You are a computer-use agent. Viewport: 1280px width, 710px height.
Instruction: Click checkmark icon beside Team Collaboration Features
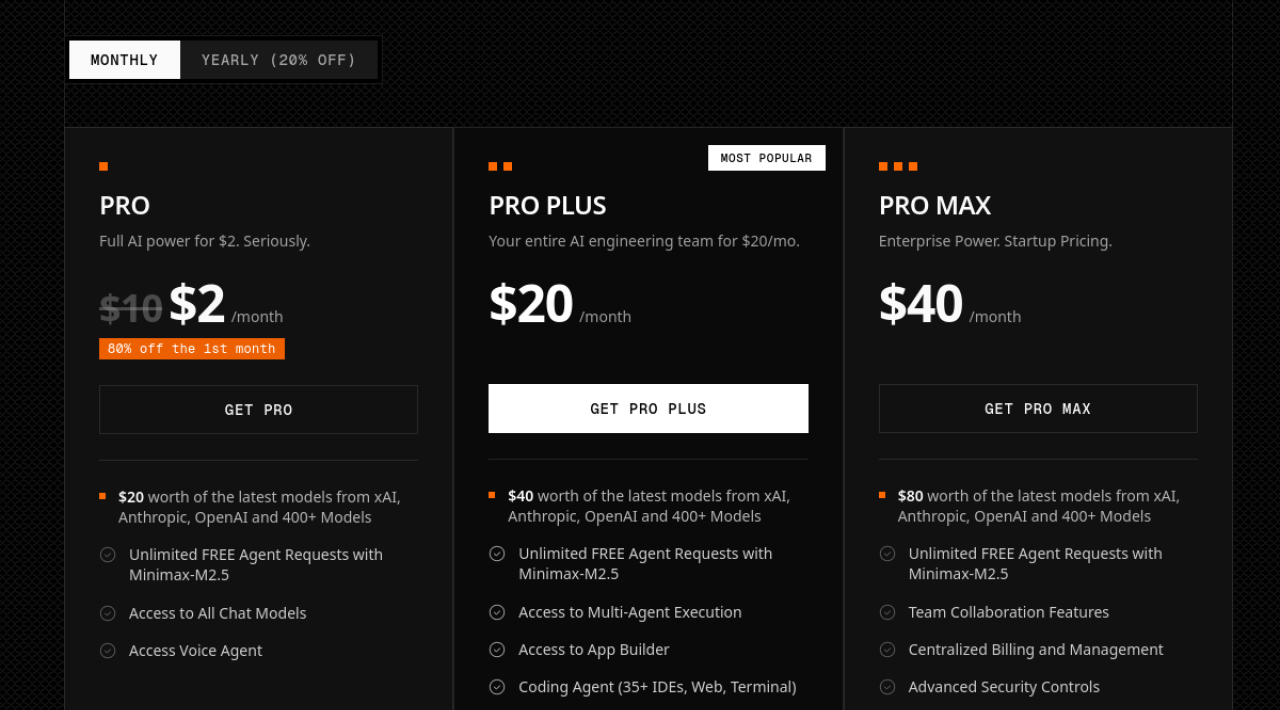(887, 612)
